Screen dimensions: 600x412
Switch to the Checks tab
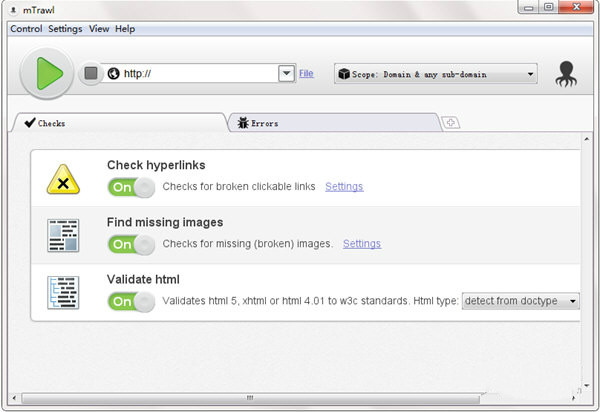pos(119,123)
